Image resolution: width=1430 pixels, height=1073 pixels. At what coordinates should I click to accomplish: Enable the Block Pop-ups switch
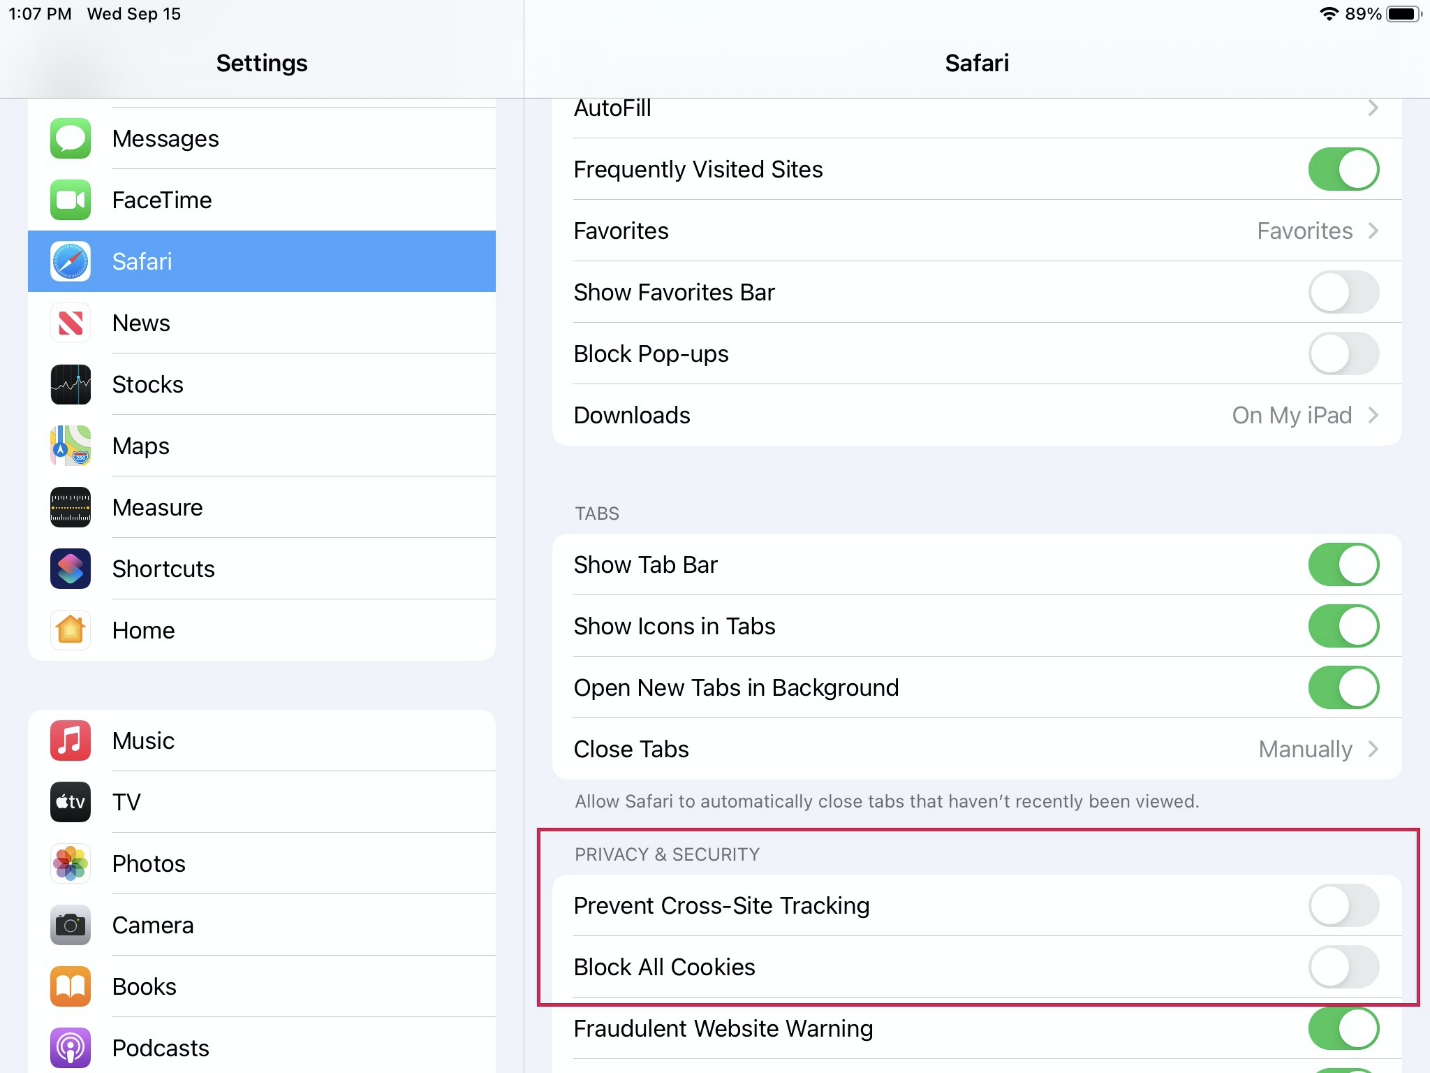[1343, 354]
